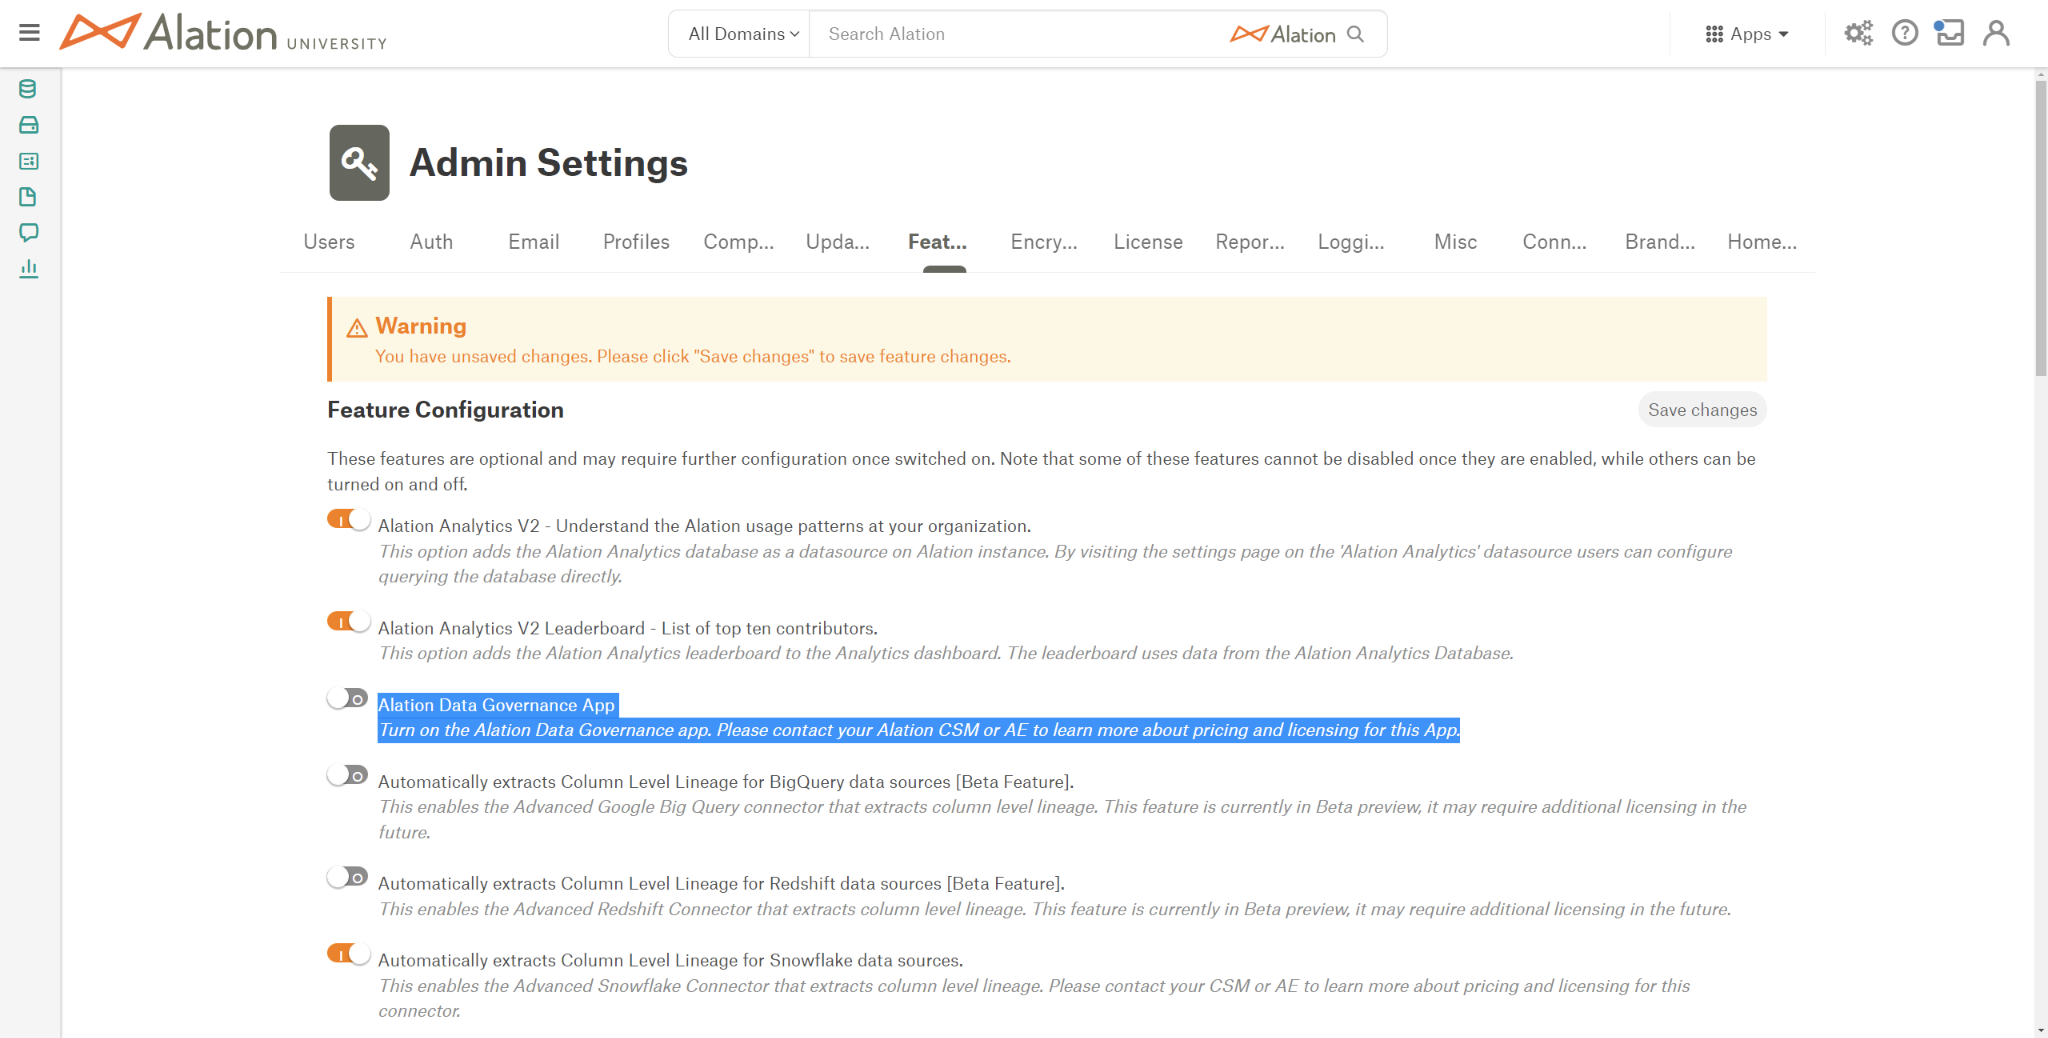Open the documents sidebar icon
The height and width of the screenshot is (1038, 2048).
(28, 197)
